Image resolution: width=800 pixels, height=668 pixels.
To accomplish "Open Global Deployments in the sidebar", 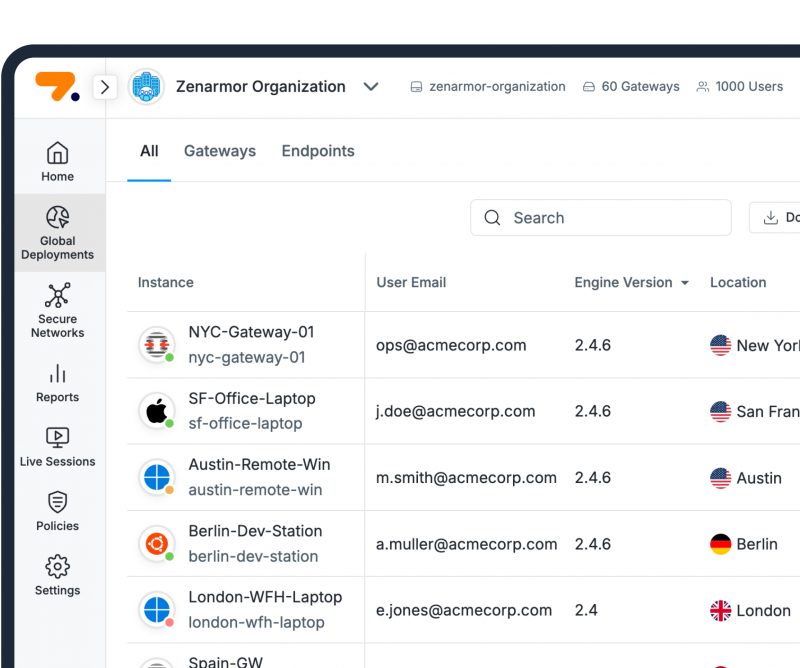I will click(x=58, y=233).
